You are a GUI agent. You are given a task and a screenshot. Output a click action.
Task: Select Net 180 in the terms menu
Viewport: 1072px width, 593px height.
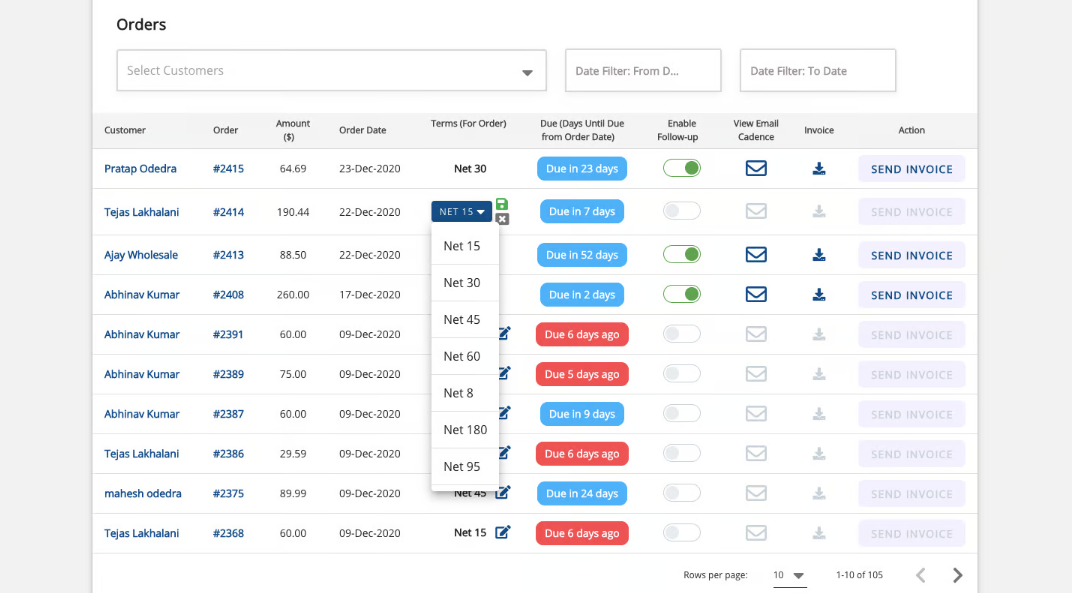[x=465, y=430]
